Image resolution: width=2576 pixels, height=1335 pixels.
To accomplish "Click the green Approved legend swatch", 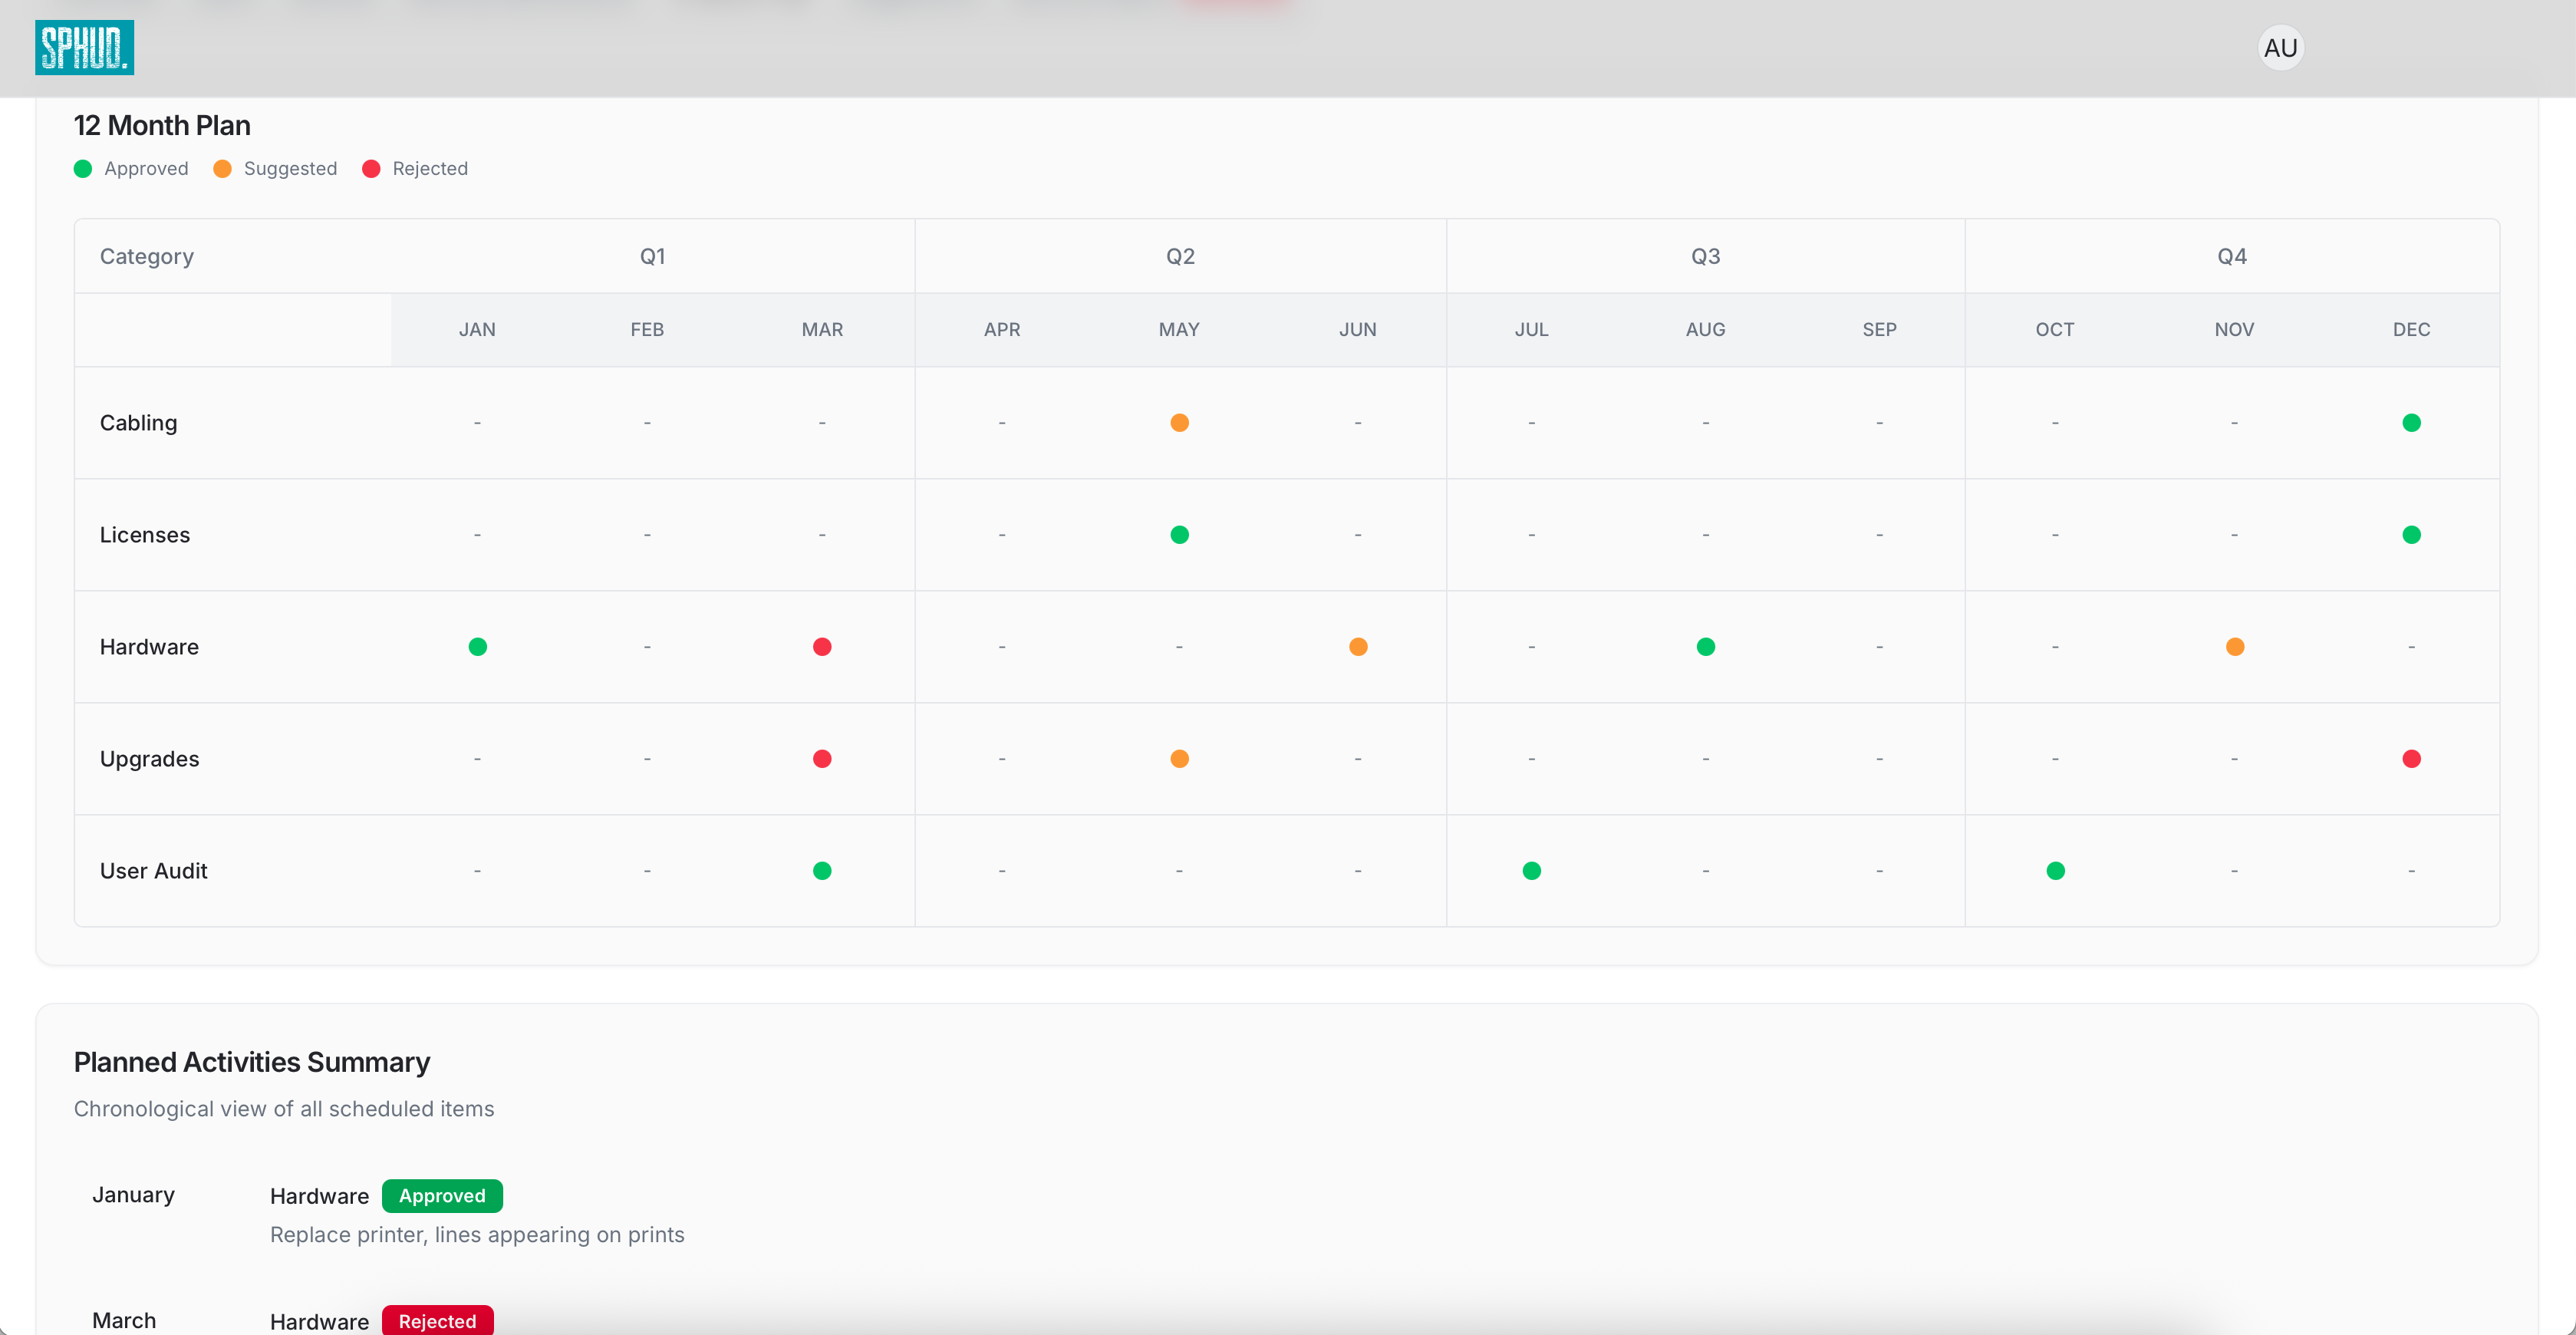I will coord(83,169).
